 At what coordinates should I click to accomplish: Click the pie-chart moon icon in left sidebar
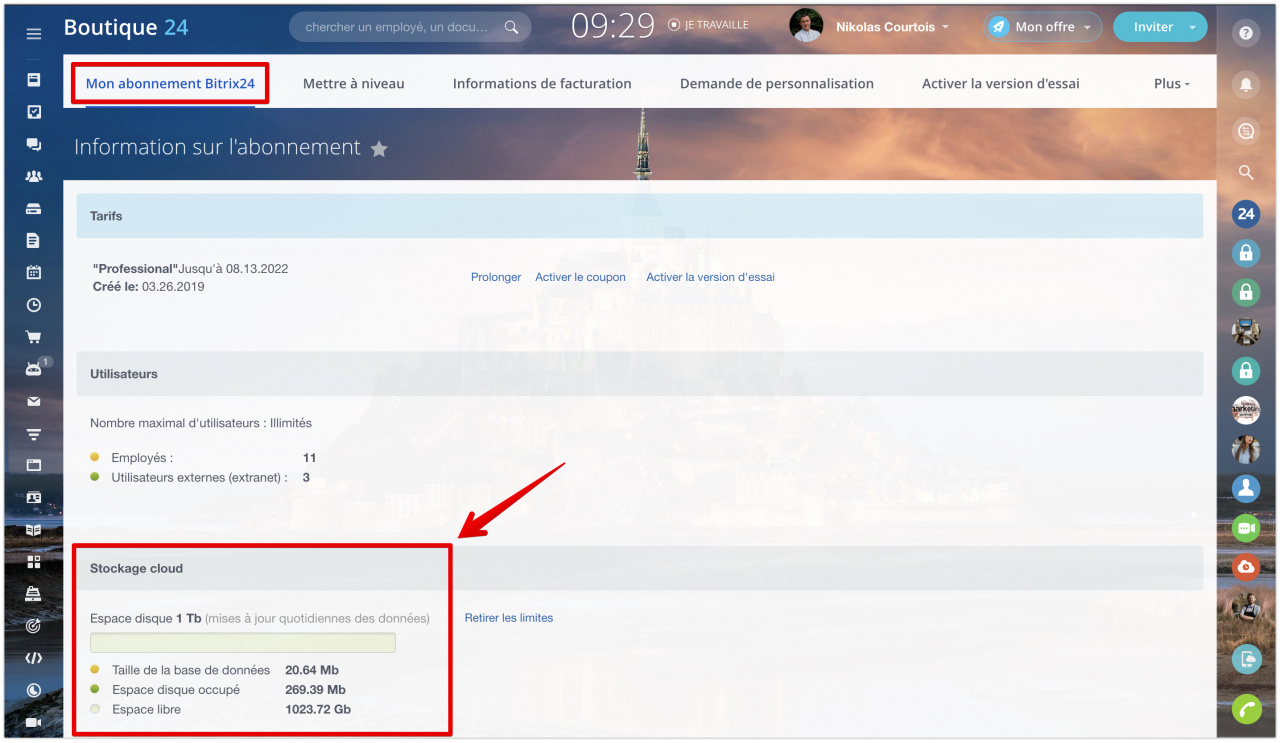coord(33,690)
